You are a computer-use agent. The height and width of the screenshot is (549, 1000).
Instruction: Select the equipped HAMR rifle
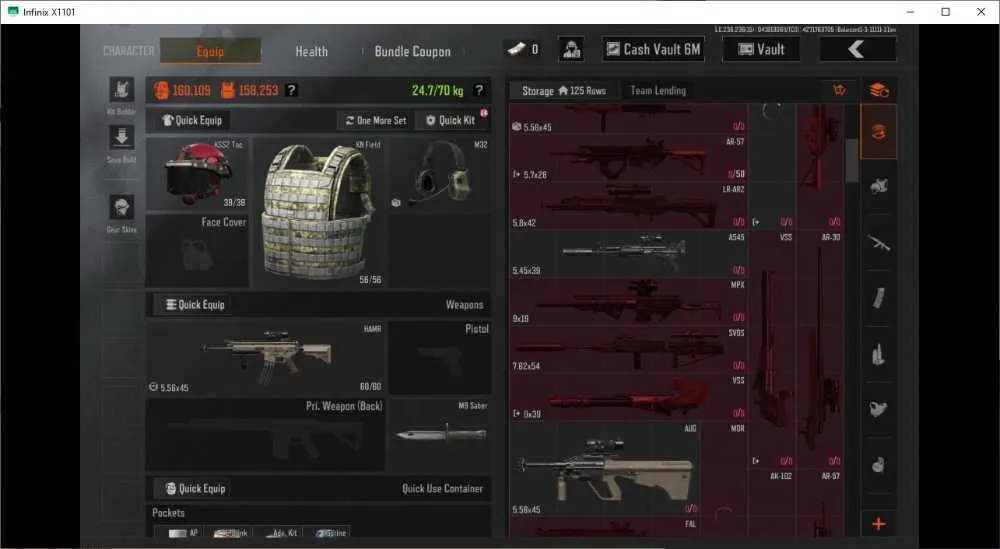[x=265, y=357]
